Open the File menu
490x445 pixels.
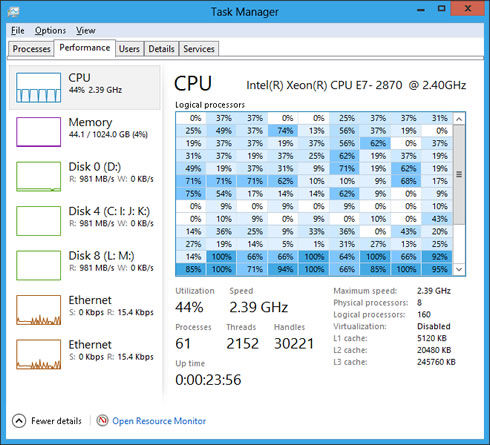(x=18, y=30)
